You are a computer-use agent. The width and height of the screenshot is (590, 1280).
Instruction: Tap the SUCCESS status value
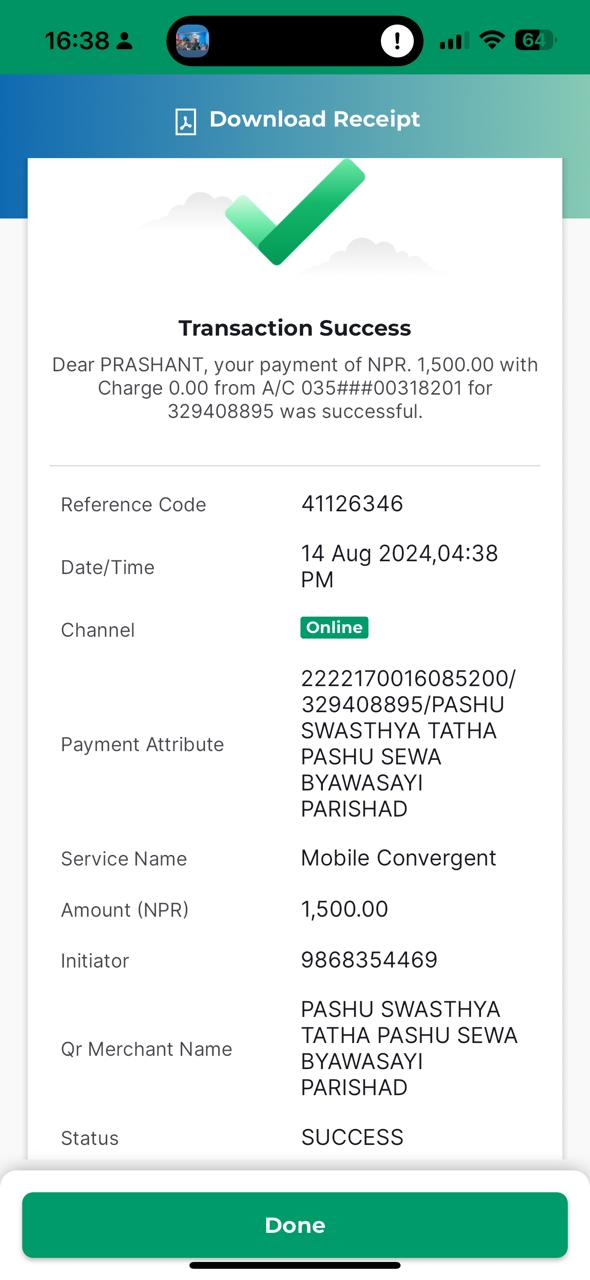coord(352,1137)
